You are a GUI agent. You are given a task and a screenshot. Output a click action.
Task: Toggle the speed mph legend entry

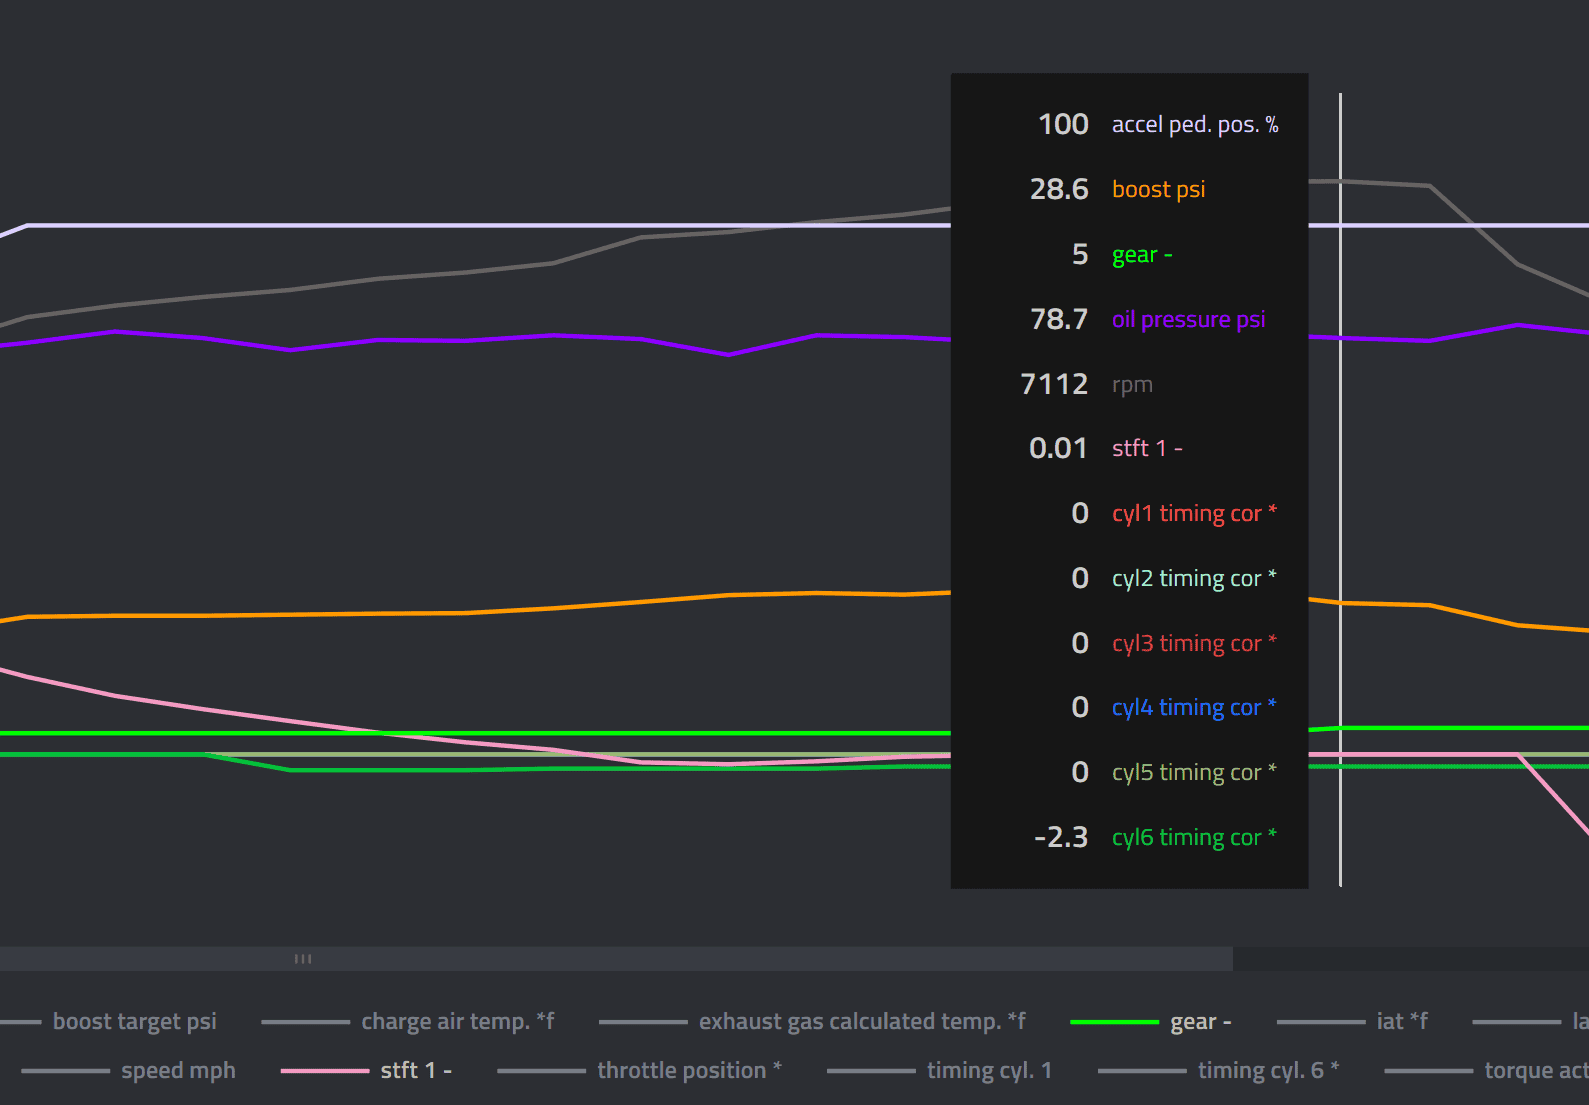(128, 1070)
